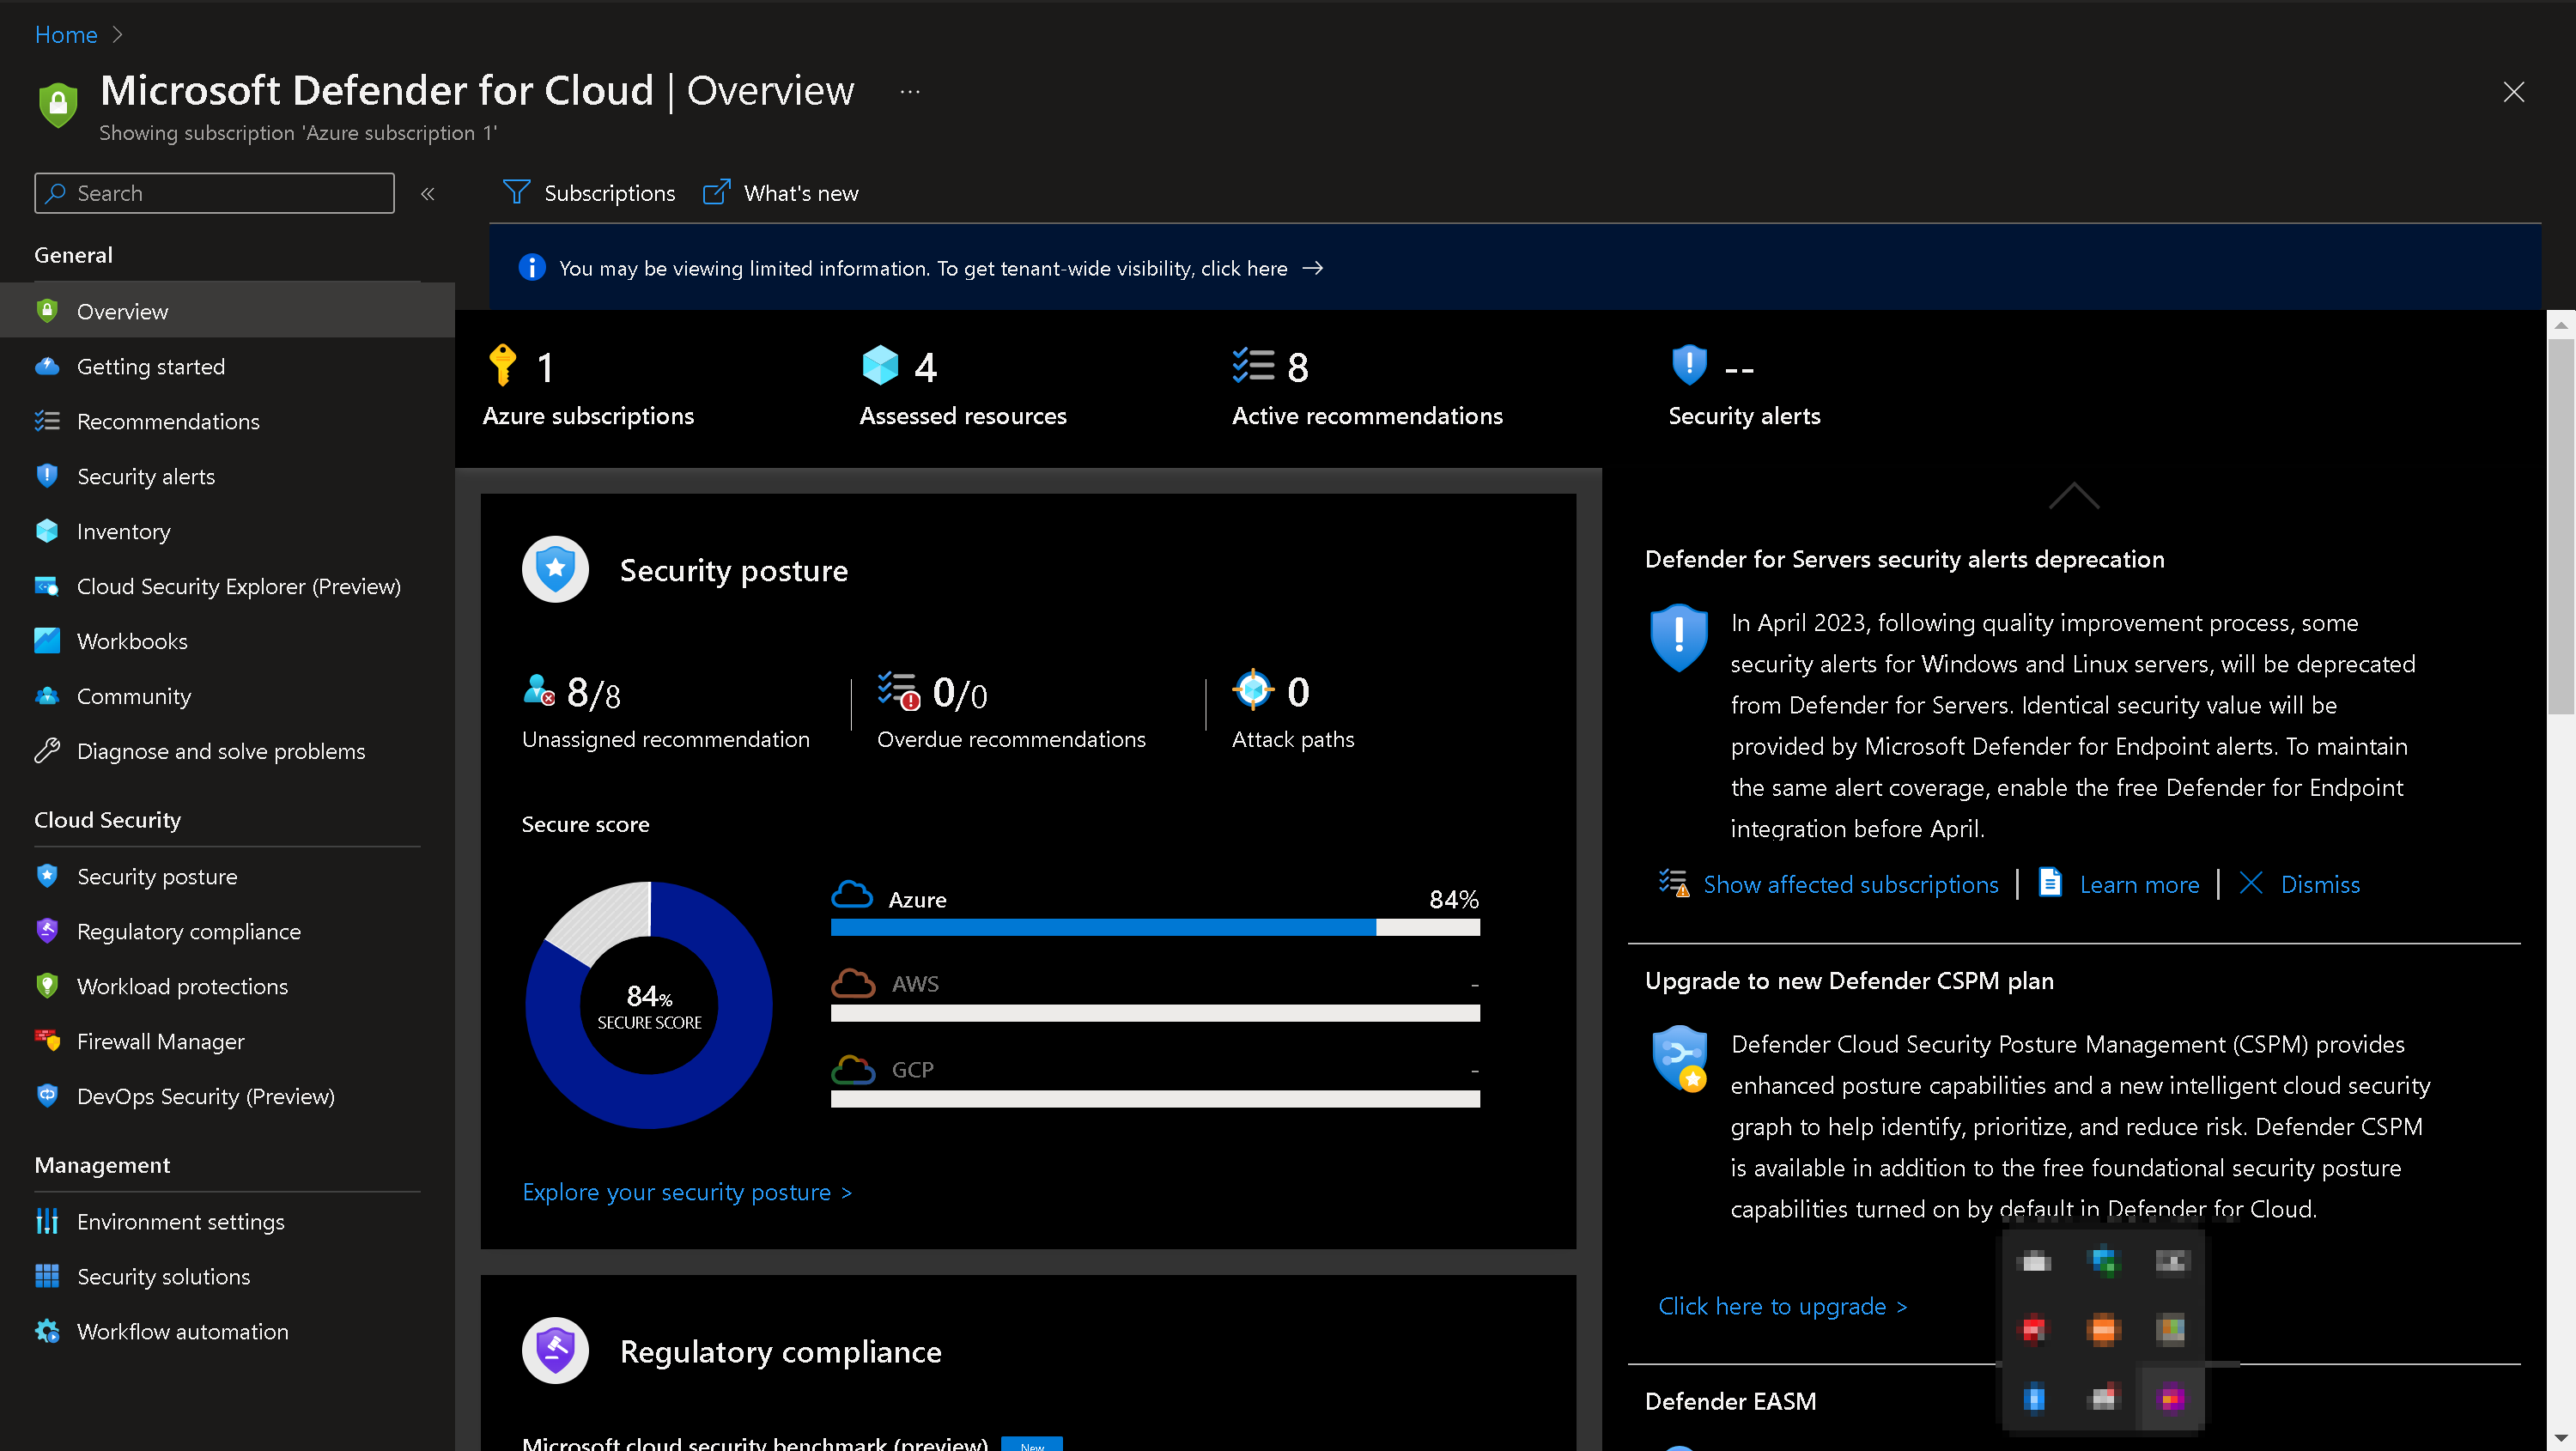Open Regulatory compliance under Cloud Security
This screenshot has width=2576, height=1451.
pyautogui.click(x=188, y=931)
